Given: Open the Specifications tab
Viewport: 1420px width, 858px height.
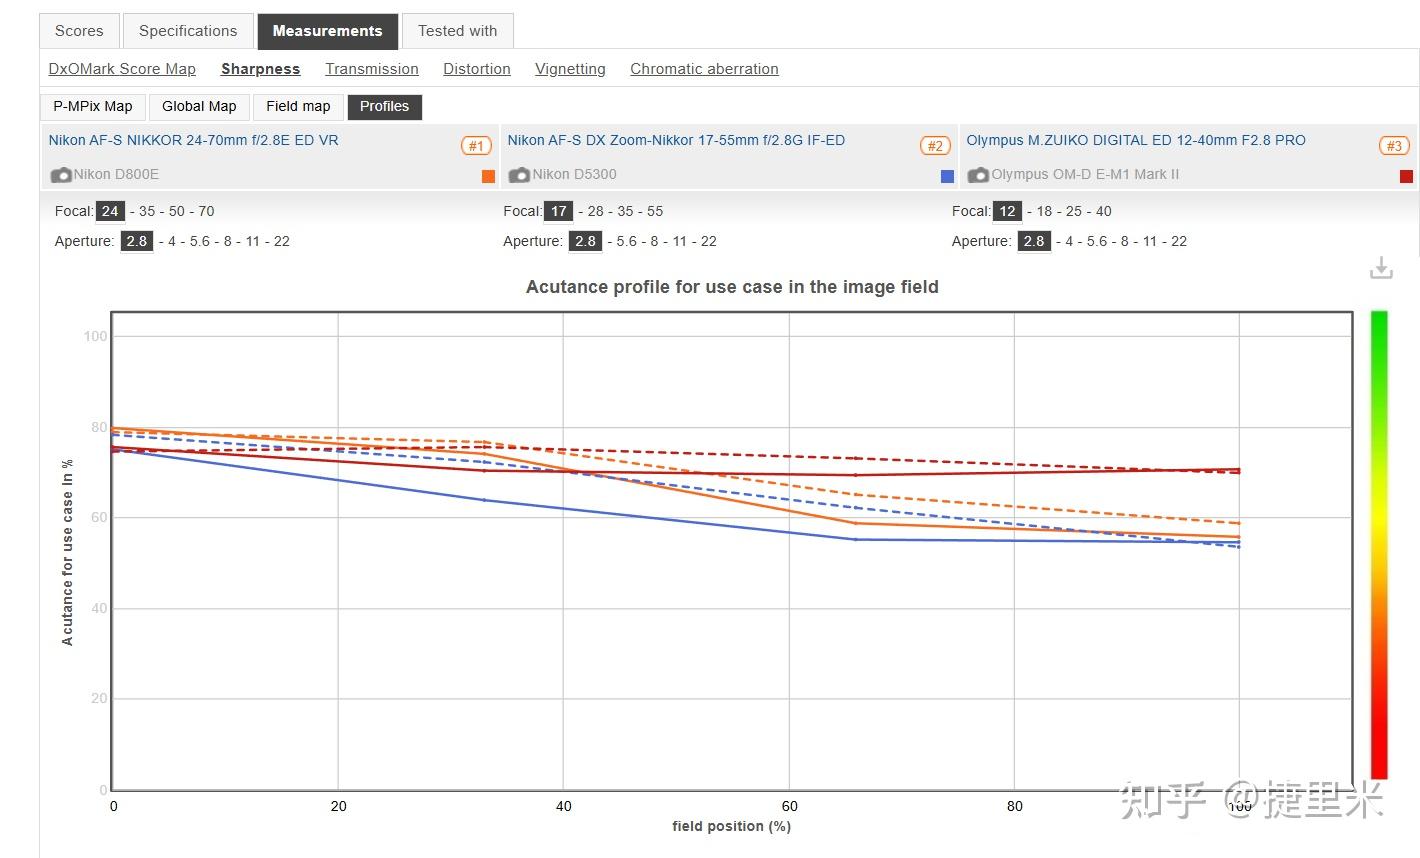Looking at the screenshot, I should coord(188,31).
